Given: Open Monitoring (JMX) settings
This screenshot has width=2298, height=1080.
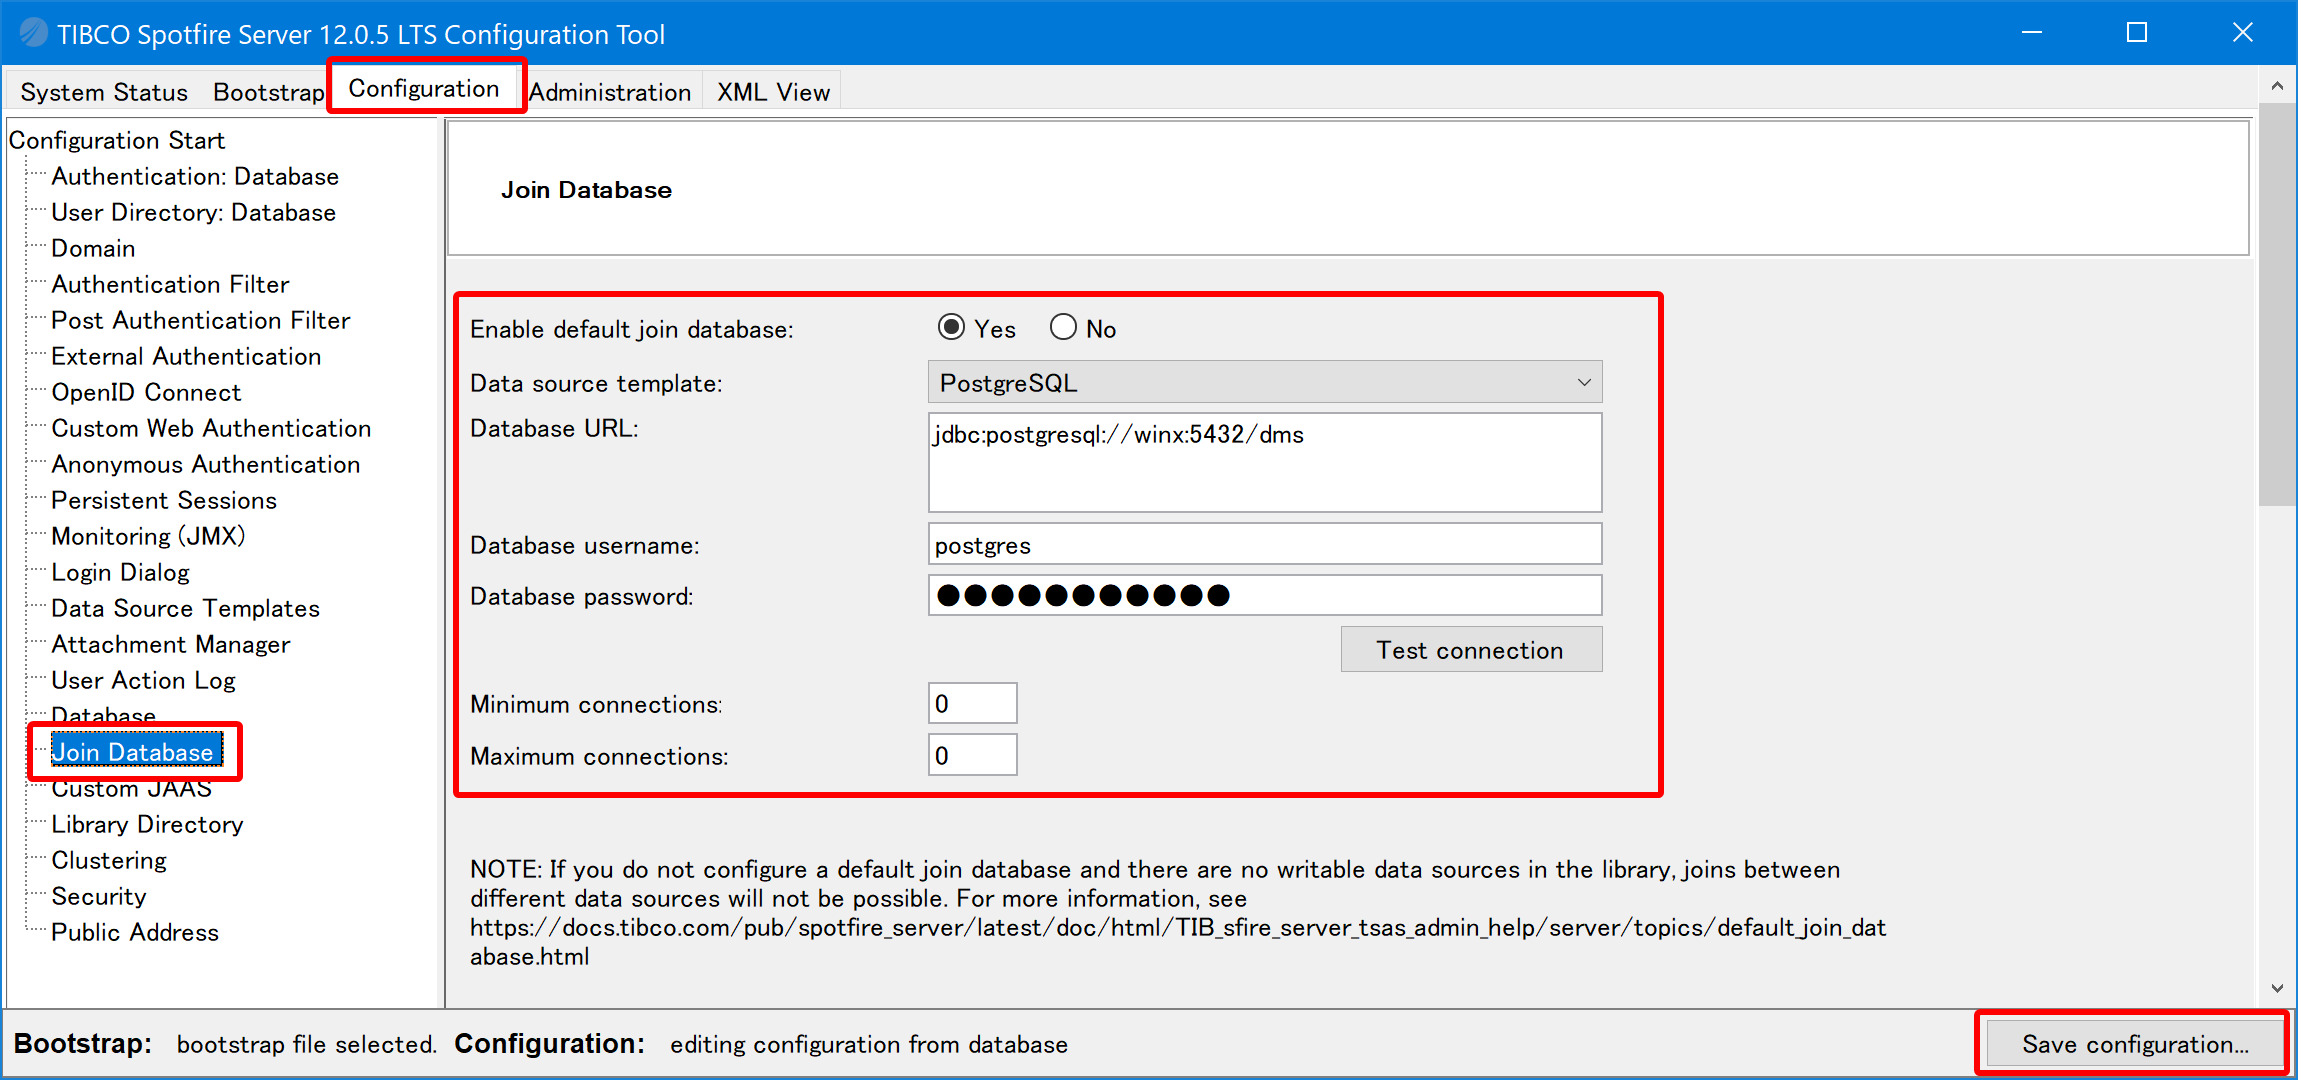Looking at the screenshot, I should tap(148, 536).
